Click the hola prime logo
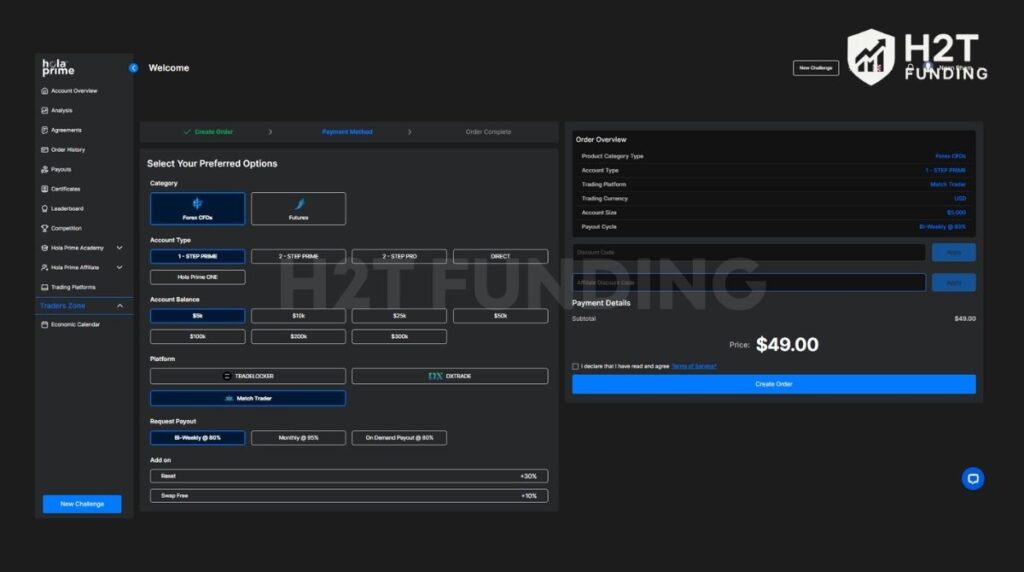 pos(58,67)
